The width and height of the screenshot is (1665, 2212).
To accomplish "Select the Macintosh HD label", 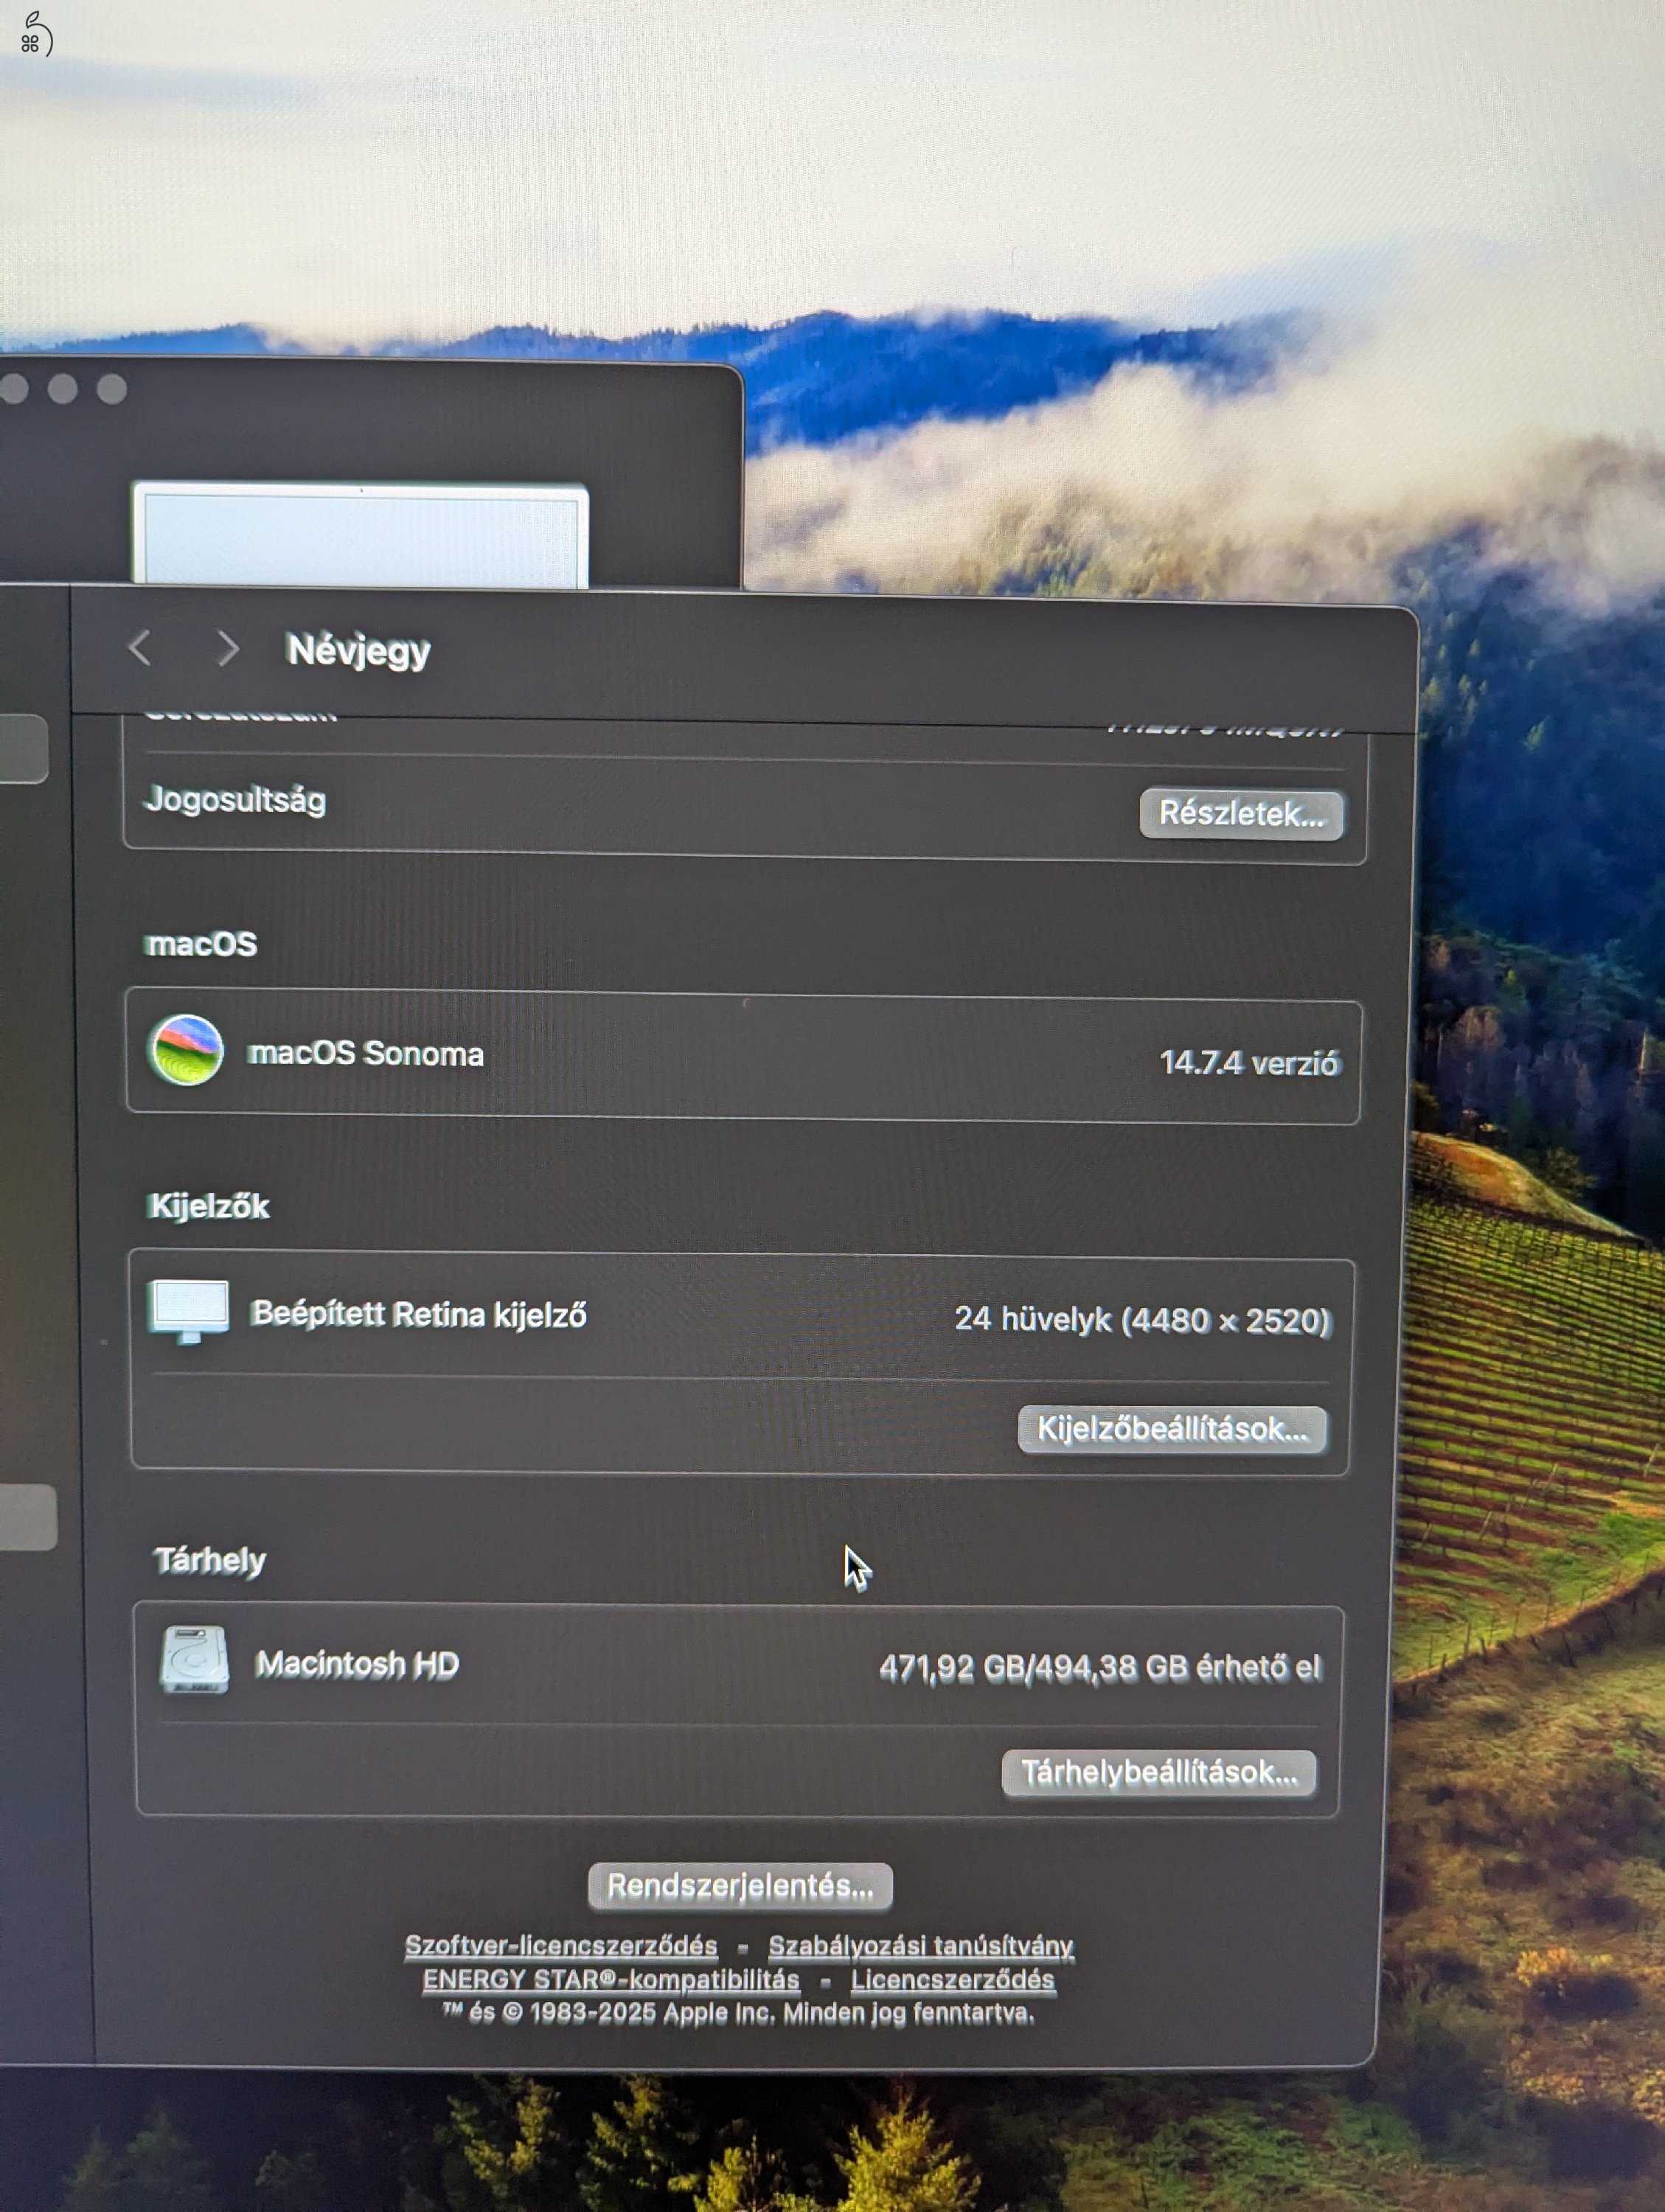I will point(357,1664).
